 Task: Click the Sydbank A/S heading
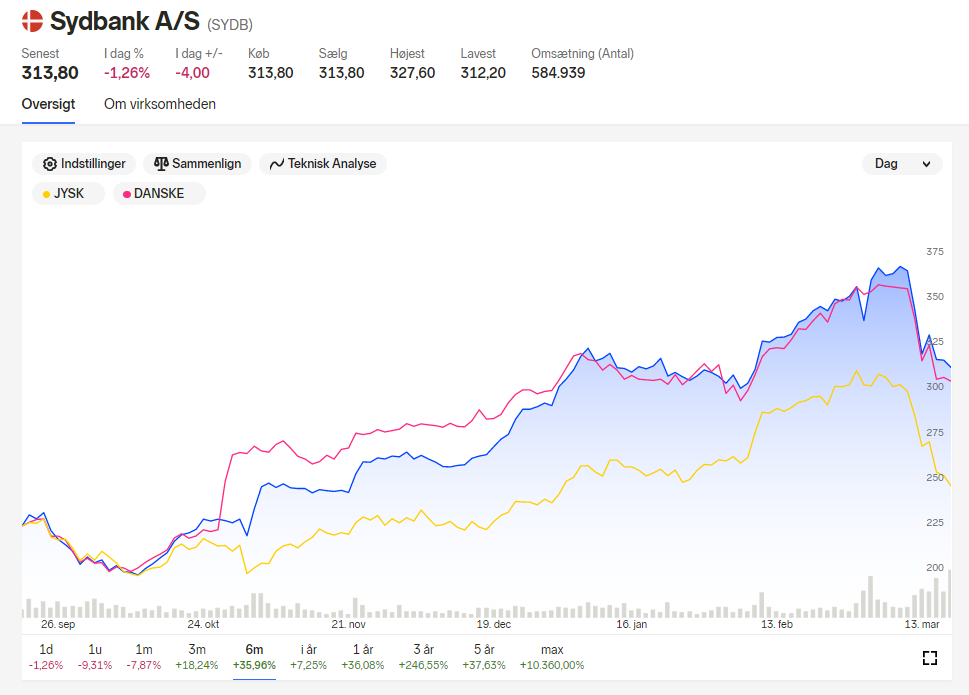tap(125, 22)
